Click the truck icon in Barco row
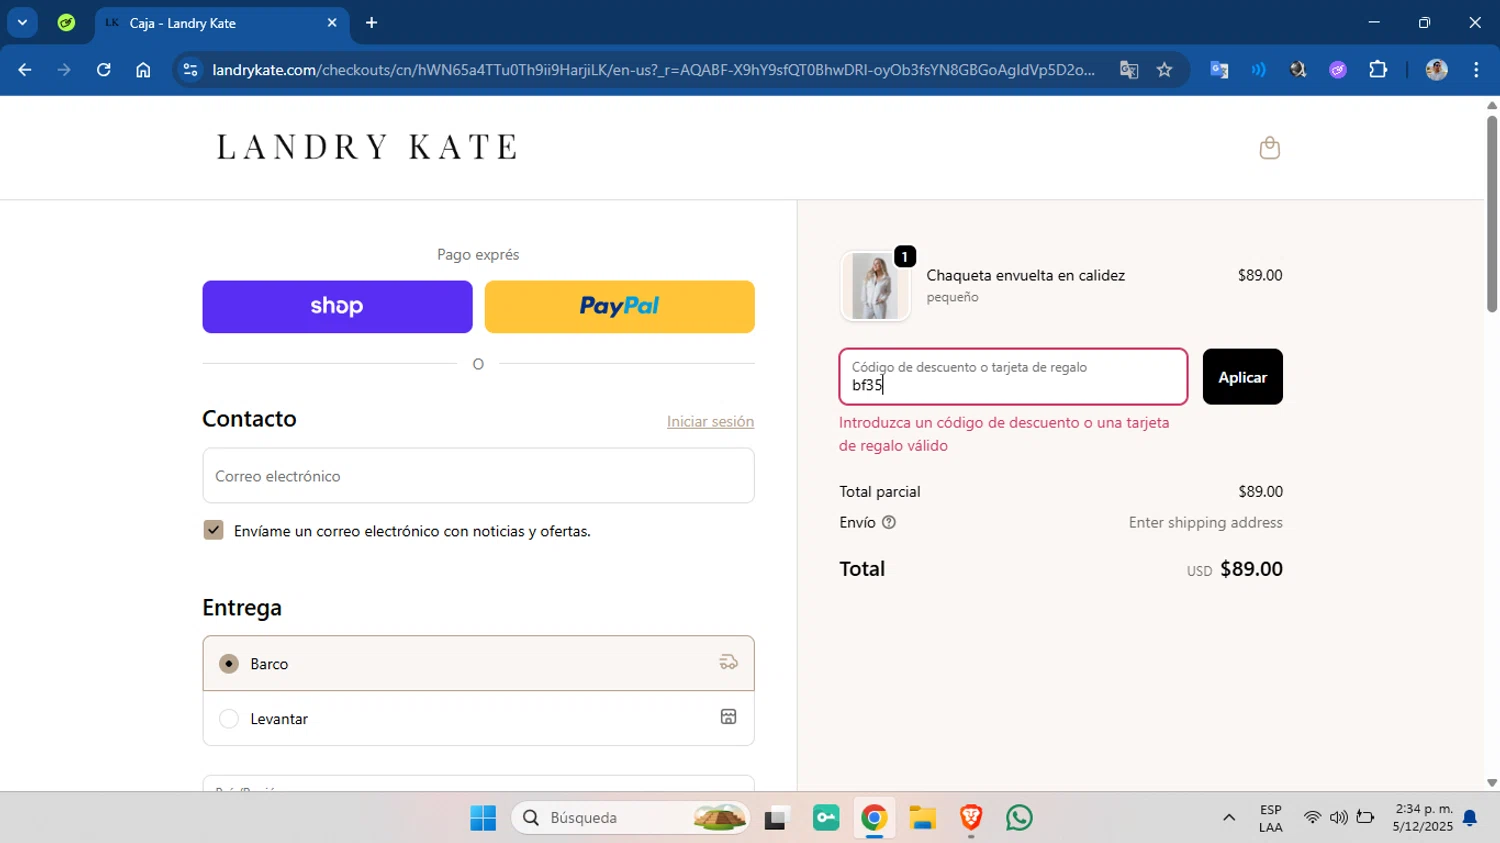Viewport: 1500px width, 843px height. (728, 662)
